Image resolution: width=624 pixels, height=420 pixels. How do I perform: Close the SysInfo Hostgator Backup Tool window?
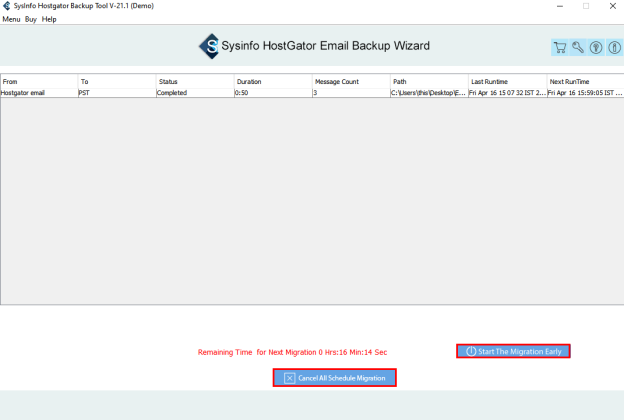pyautogui.click(x=613, y=6)
